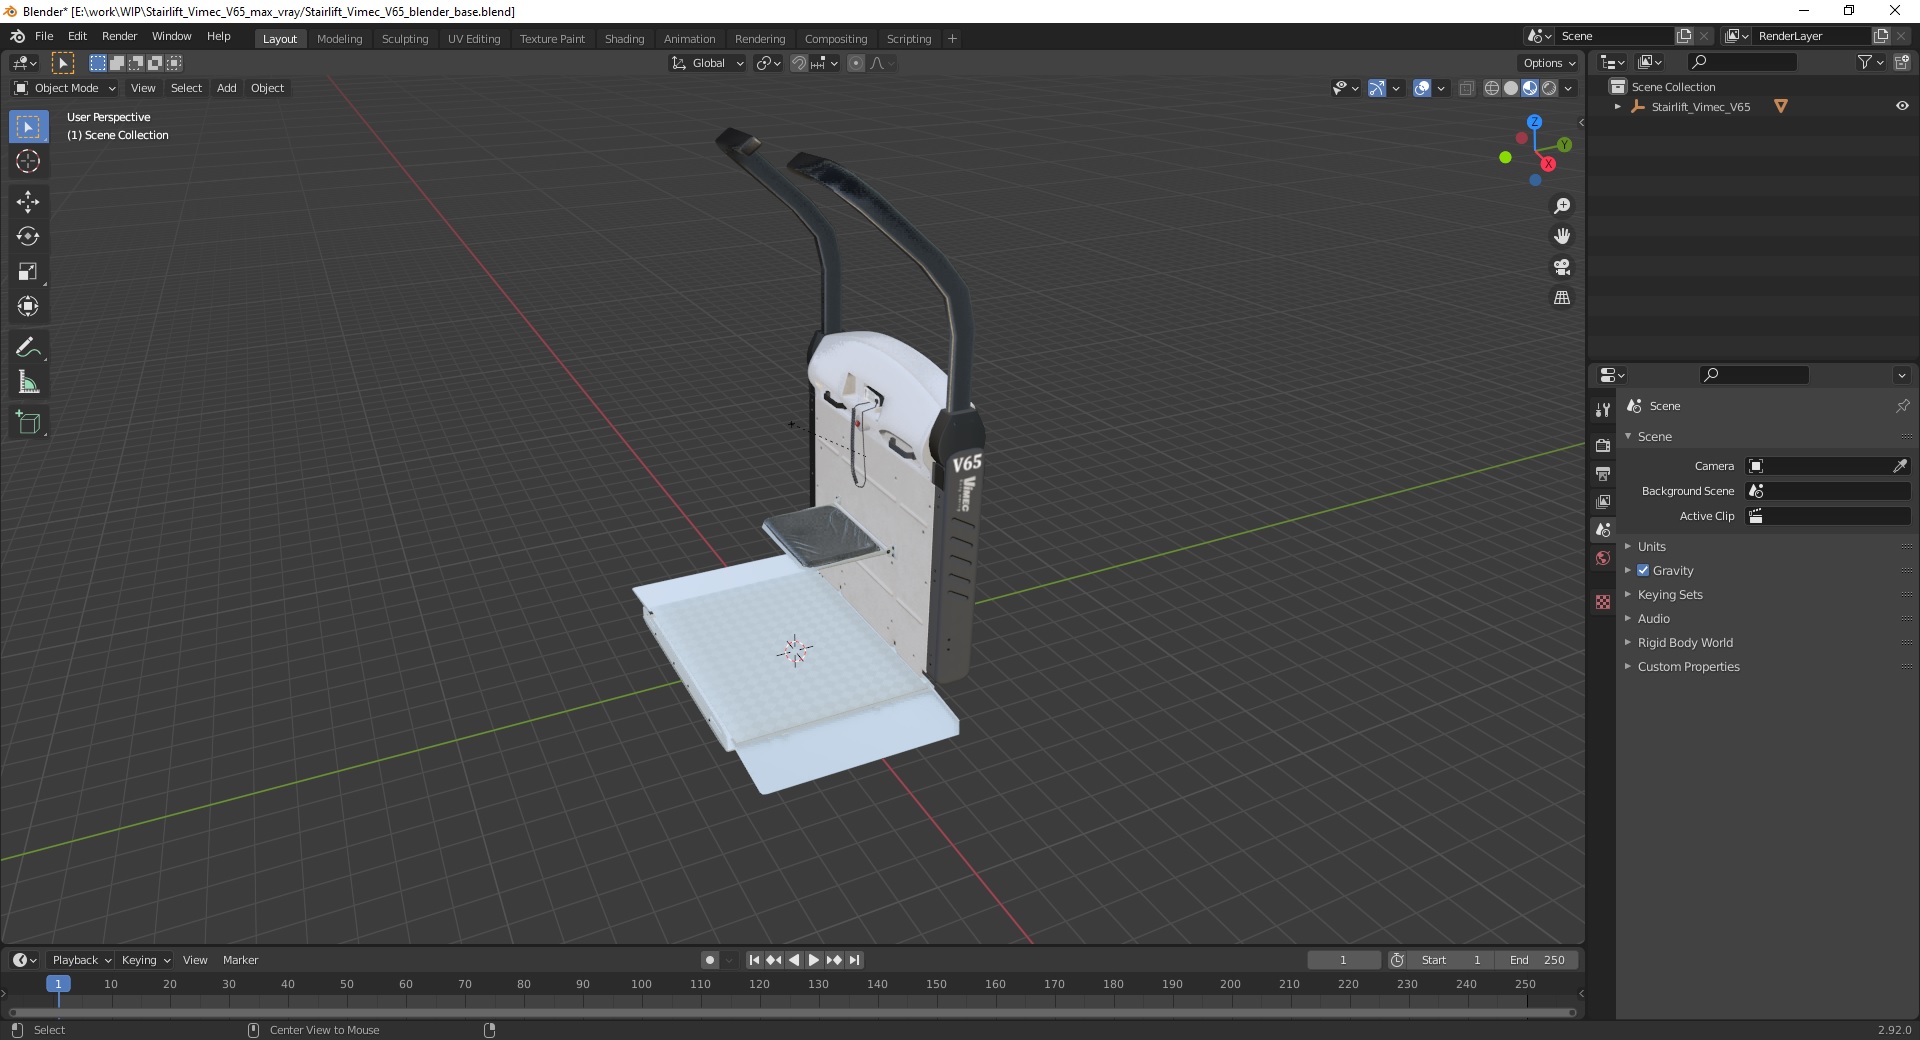
Task: Open outliner filter funnel
Action: pyautogui.click(x=1870, y=62)
